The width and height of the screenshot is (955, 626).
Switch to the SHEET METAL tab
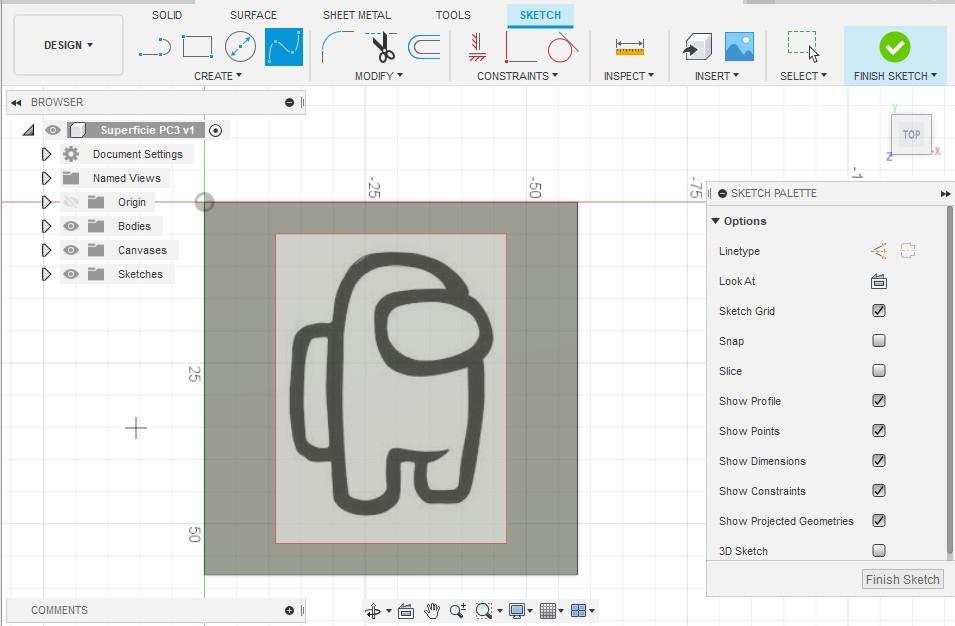356,15
